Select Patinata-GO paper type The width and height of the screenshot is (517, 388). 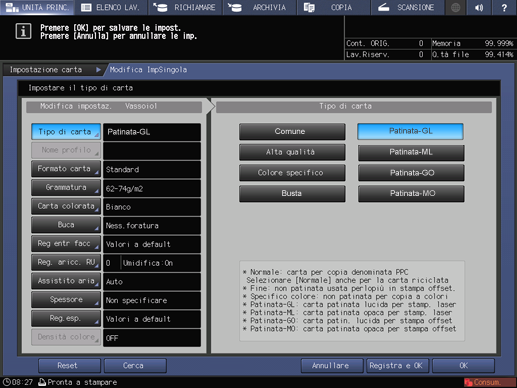pyautogui.click(x=411, y=173)
